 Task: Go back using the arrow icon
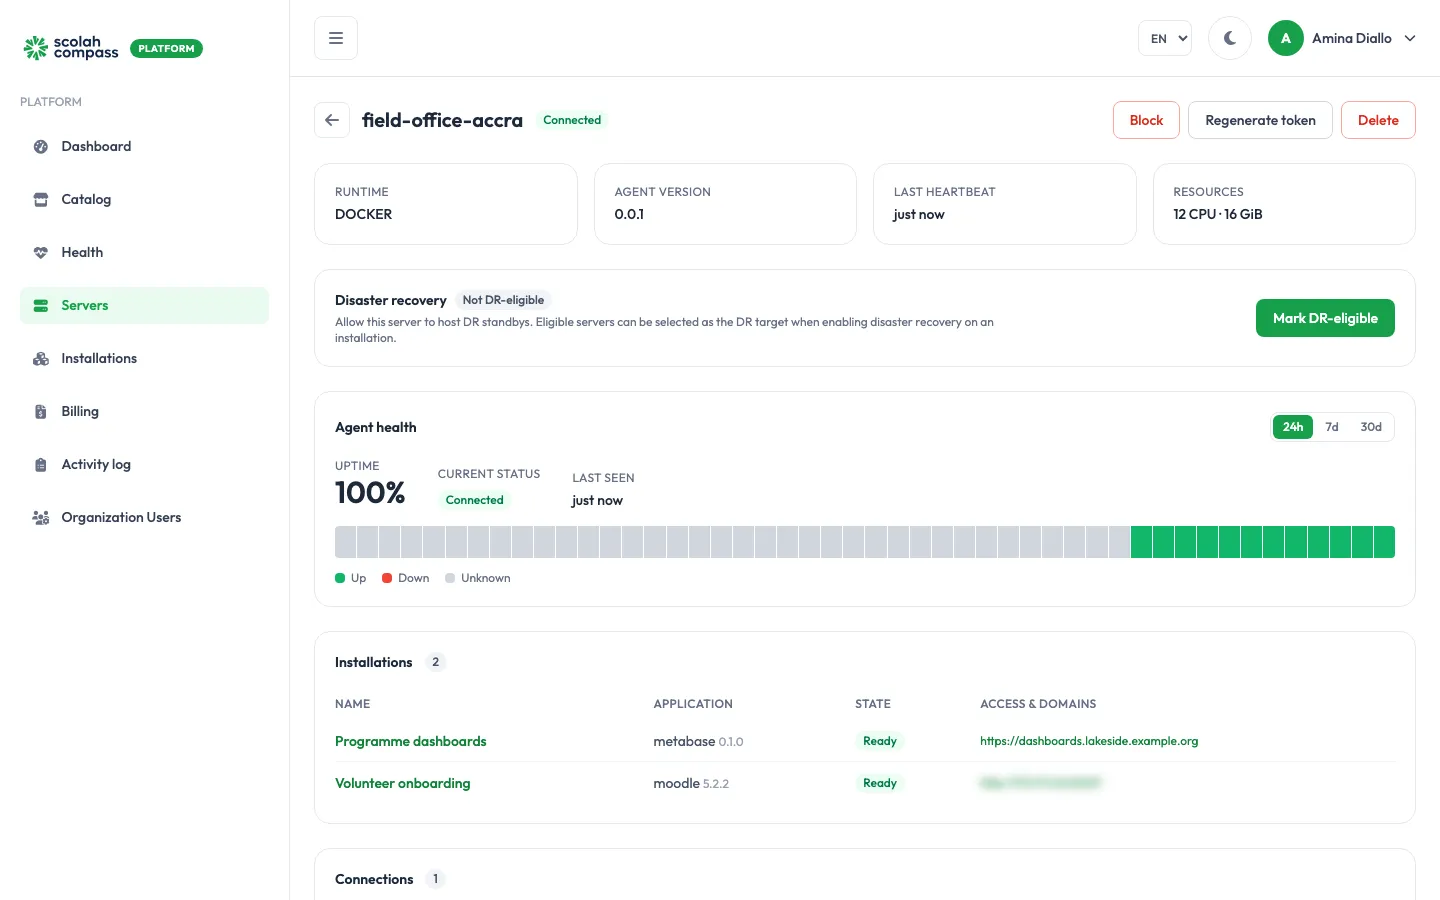coord(332,120)
